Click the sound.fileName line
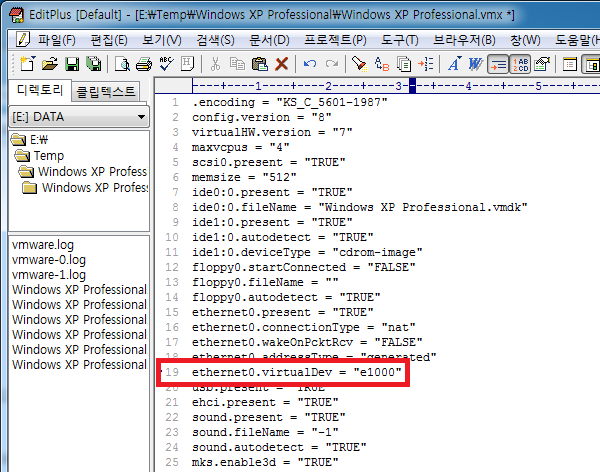This screenshot has width=600, height=472. [x=265, y=432]
